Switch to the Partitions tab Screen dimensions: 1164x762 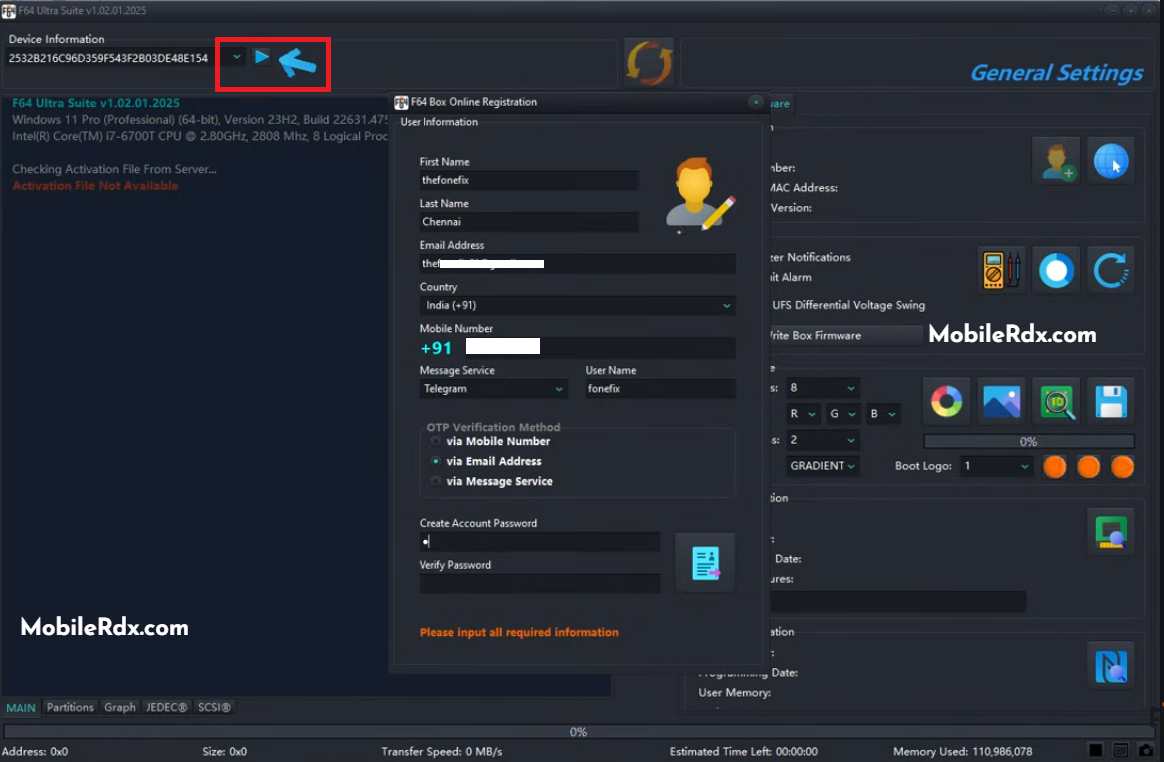coord(71,707)
